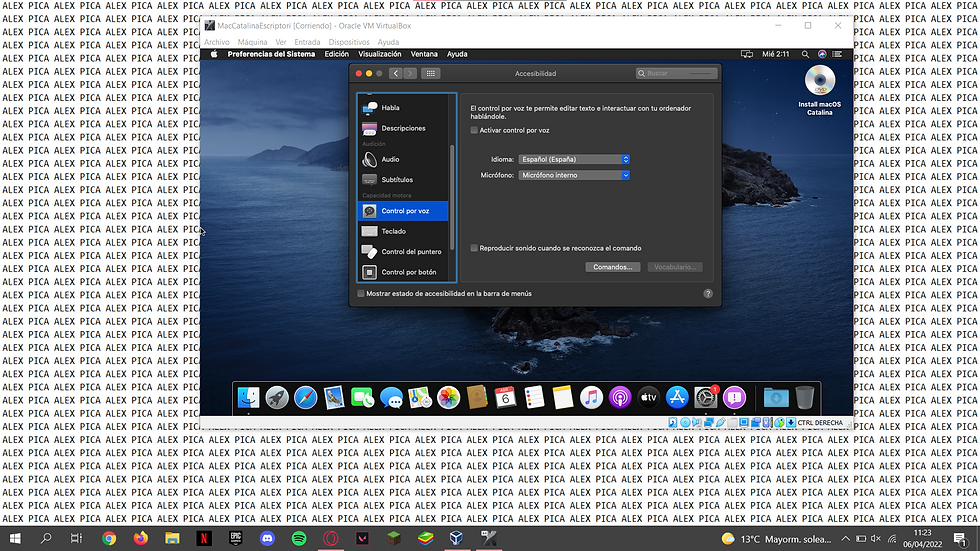Open Notes from the dock
The height and width of the screenshot is (551, 980).
click(562, 397)
